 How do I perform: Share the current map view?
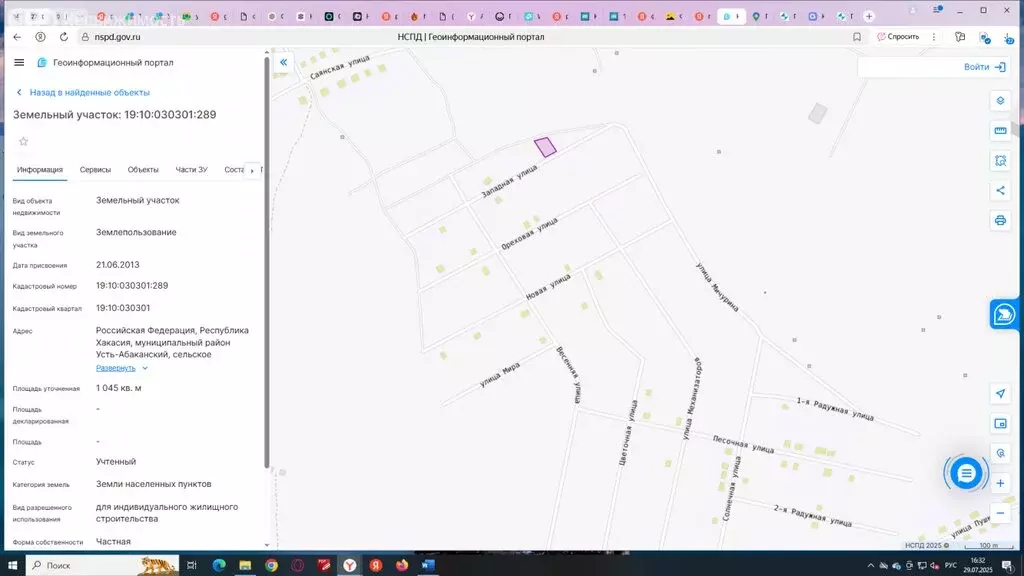coord(1000,190)
